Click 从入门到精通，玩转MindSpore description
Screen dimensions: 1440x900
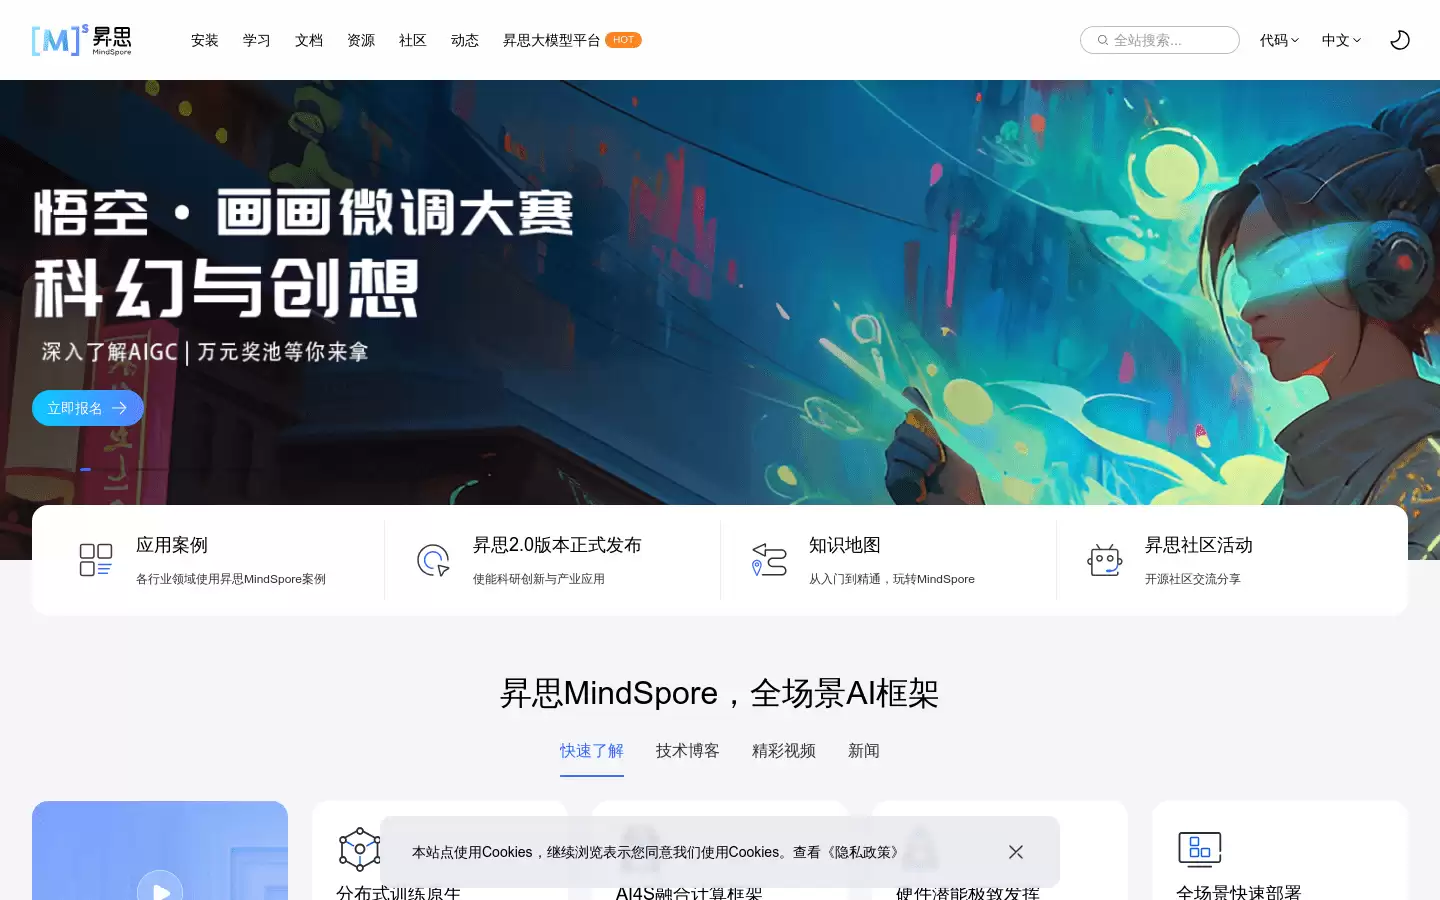[892, 579]
